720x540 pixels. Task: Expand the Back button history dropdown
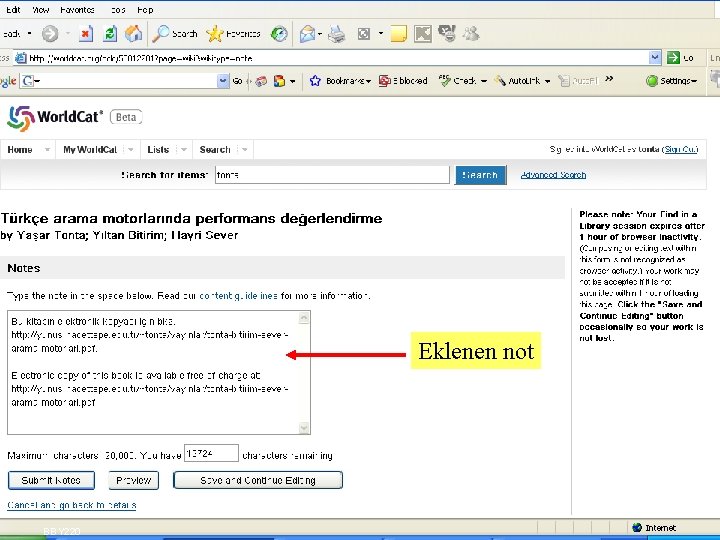pyautogui.click(x=29, y=34)
